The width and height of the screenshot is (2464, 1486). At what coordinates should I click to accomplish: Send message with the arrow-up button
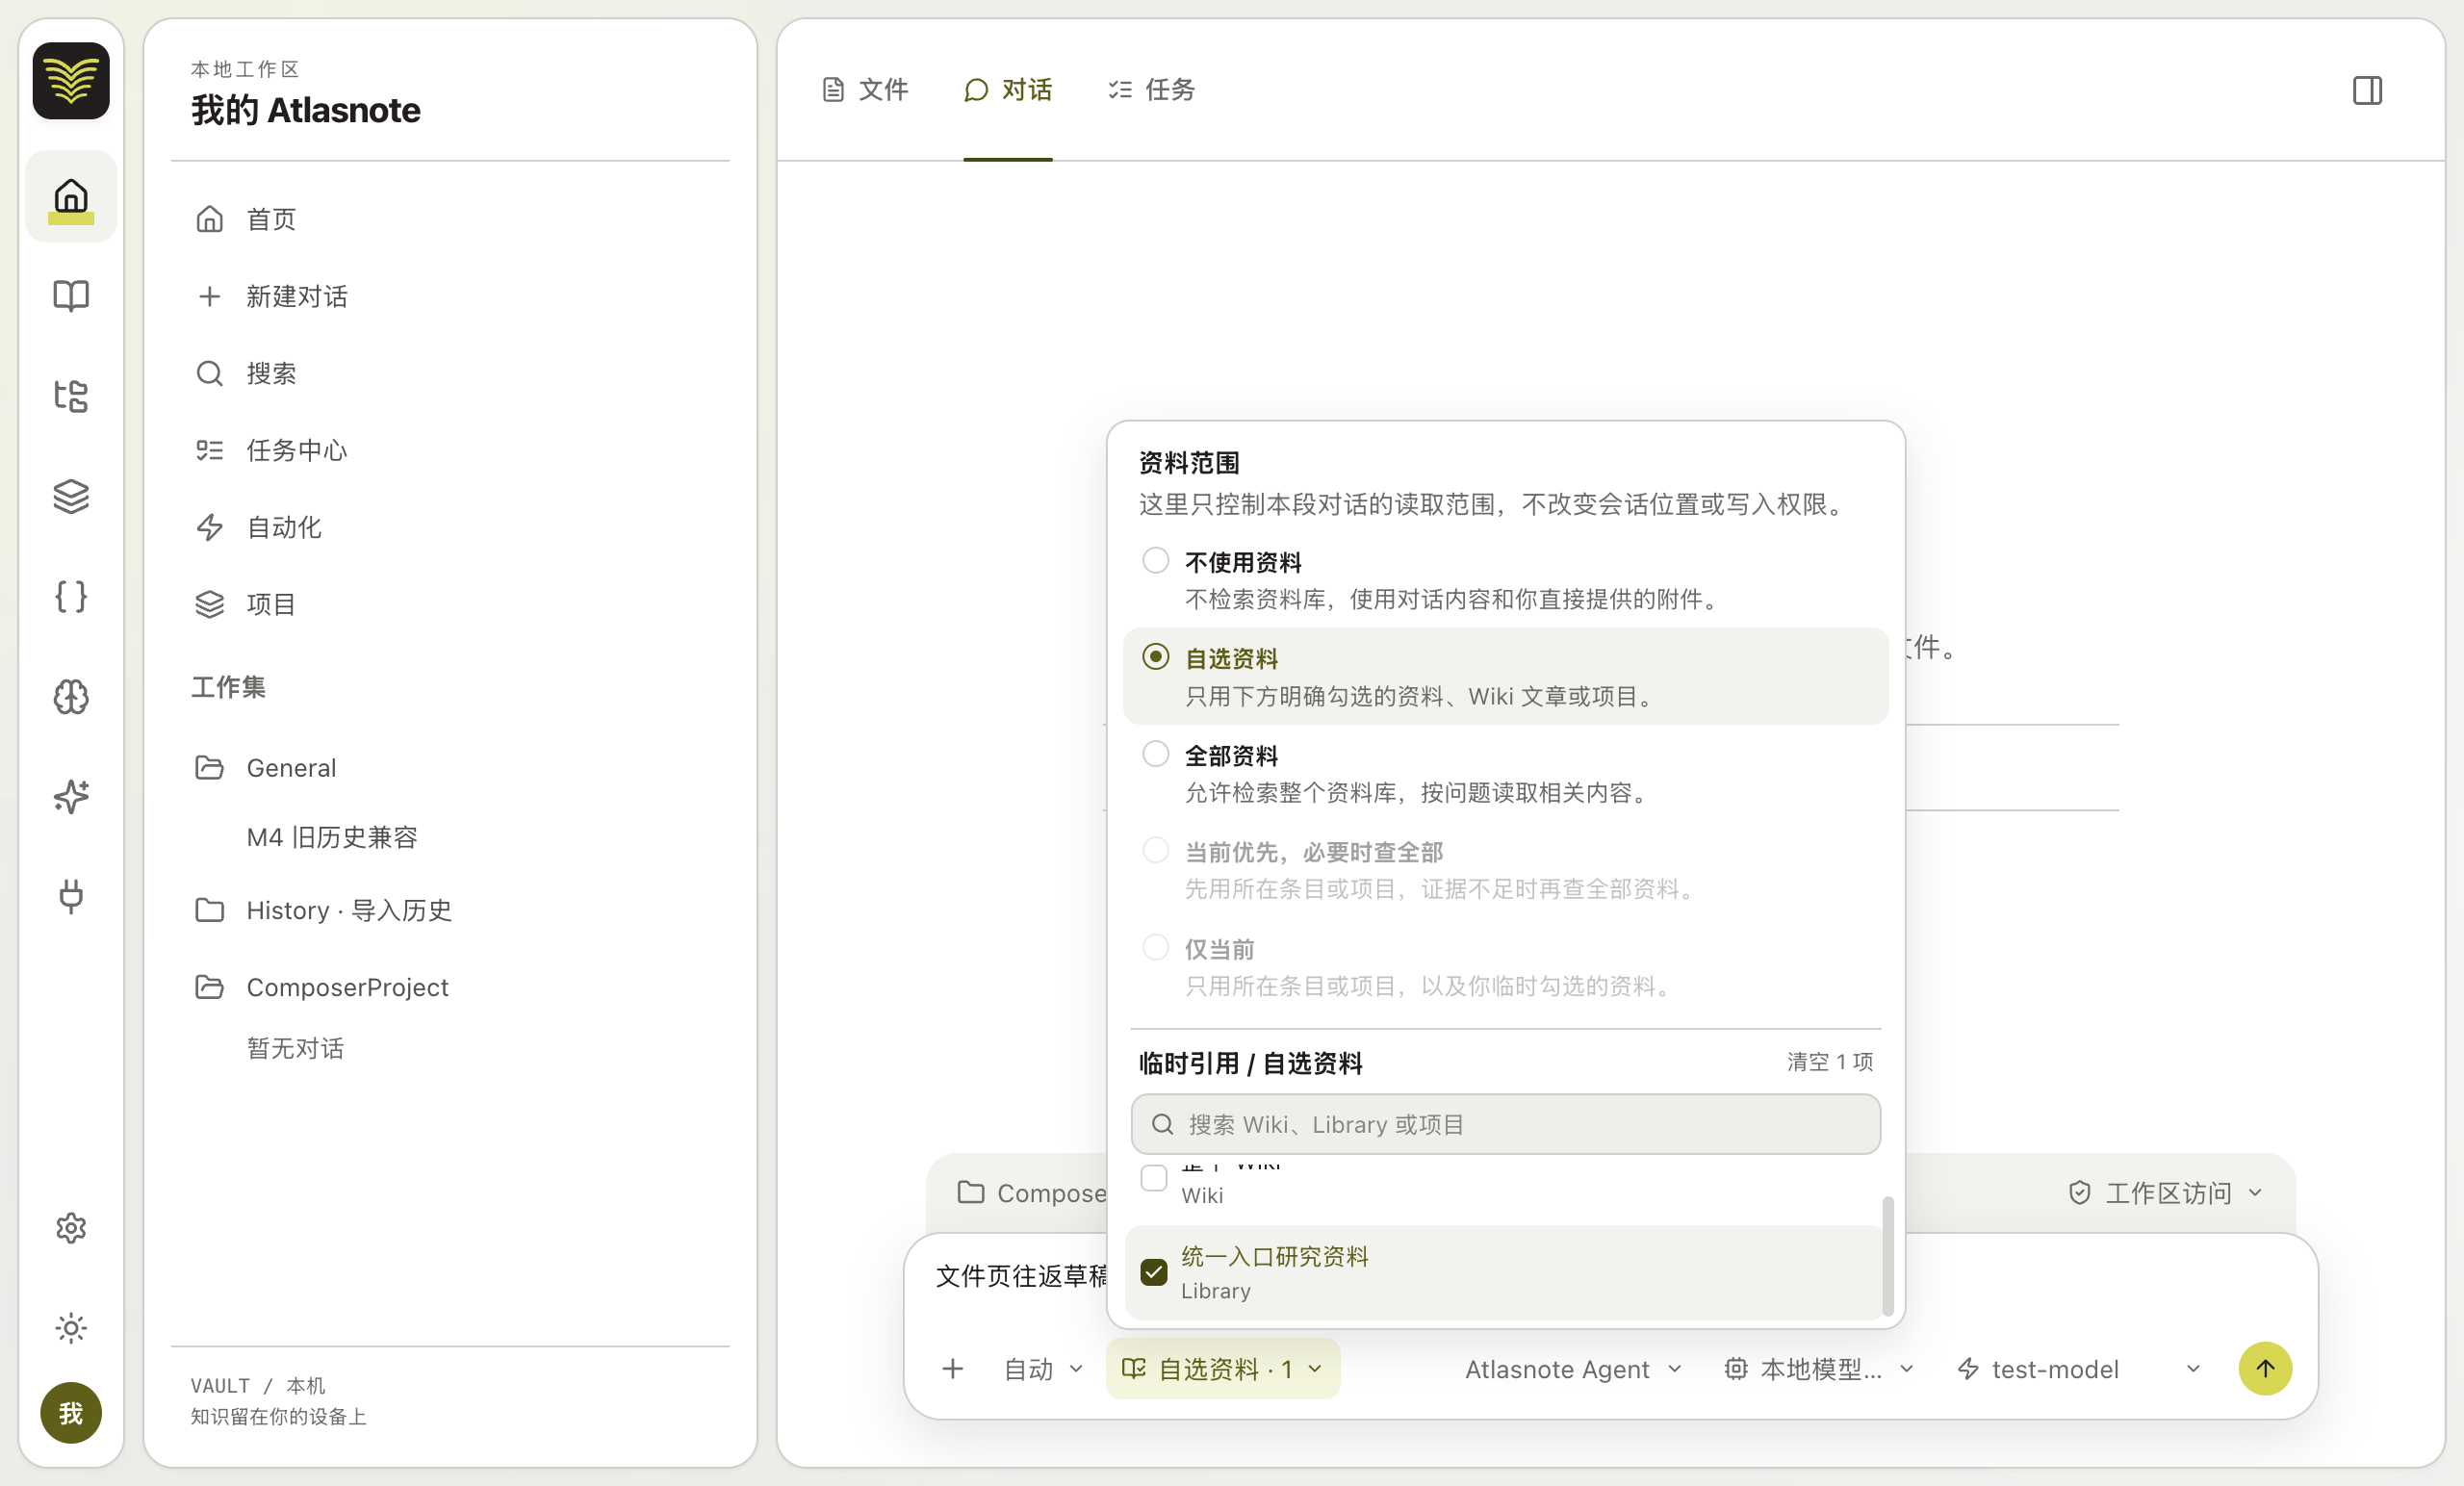(x=2265, y=1368)
